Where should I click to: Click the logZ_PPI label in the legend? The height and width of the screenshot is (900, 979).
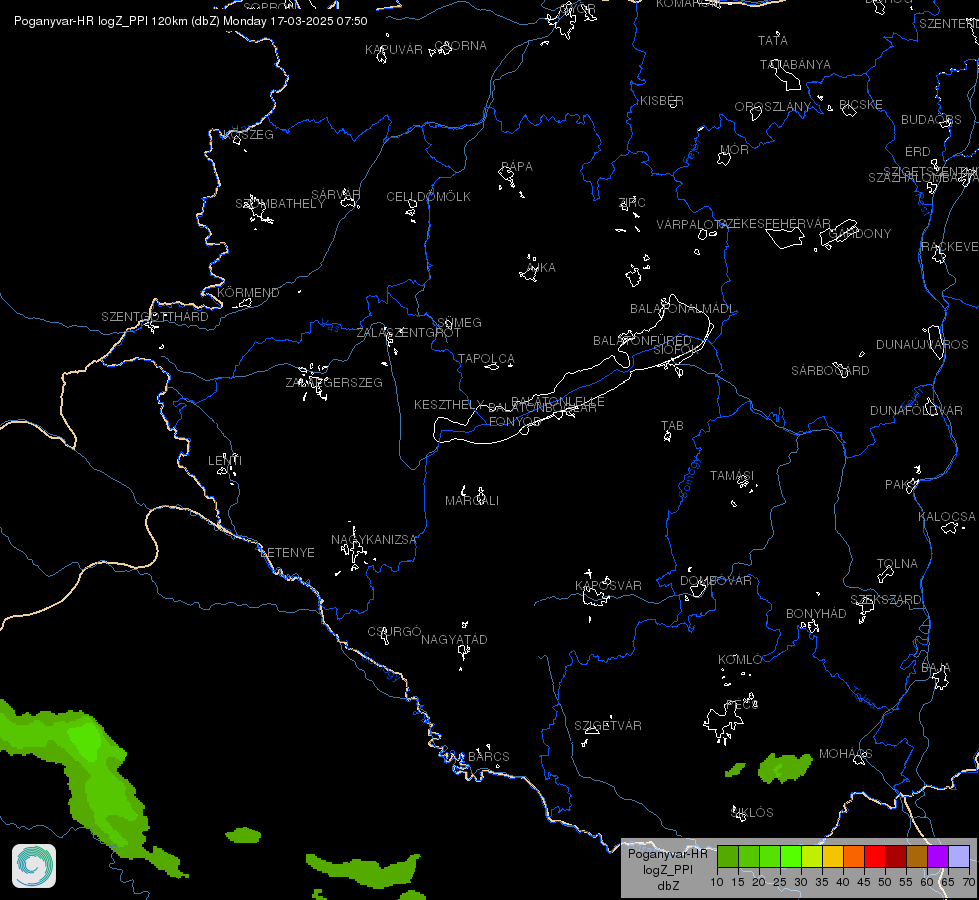668,869
